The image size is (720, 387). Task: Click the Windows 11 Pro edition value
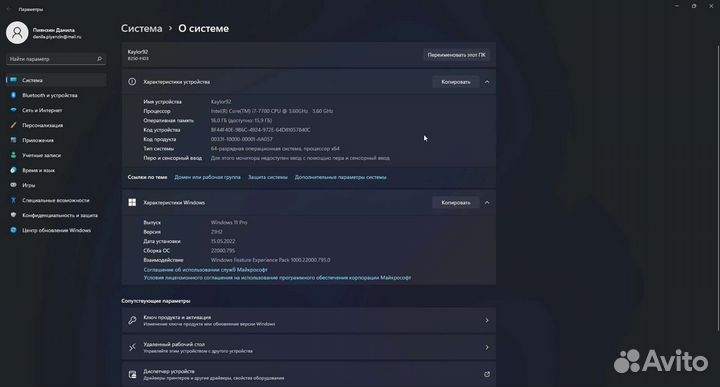click(x=229, y=222)
